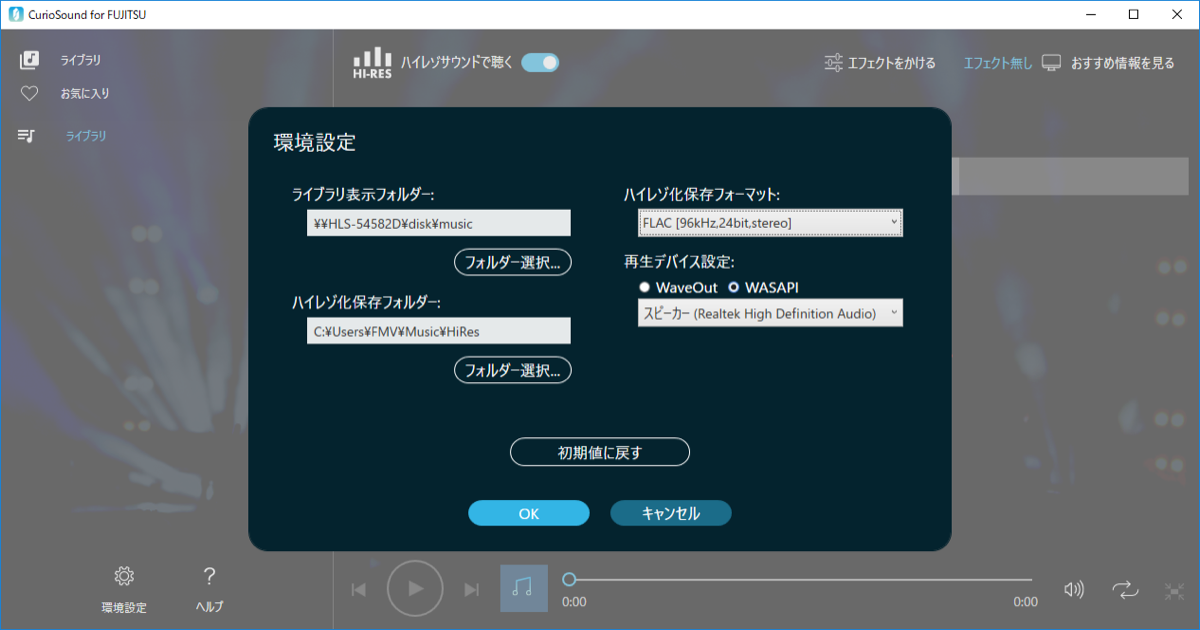Click the volume speaker icon
This screenshot has width=1200, height=630.
[1074, 590]
